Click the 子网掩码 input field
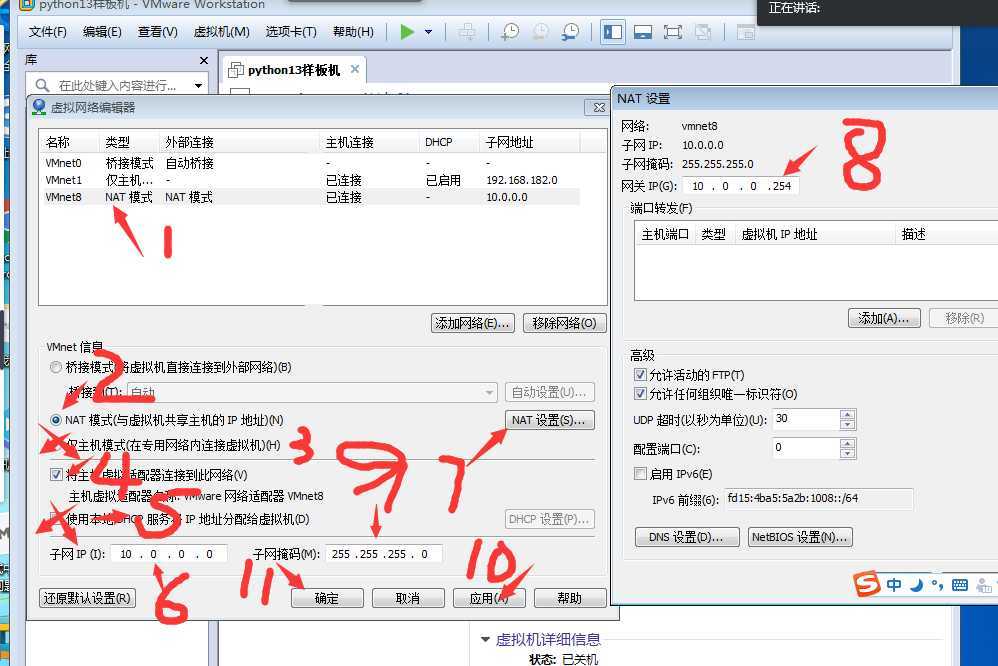Screen dimensions: 998x666 [384, 554]
